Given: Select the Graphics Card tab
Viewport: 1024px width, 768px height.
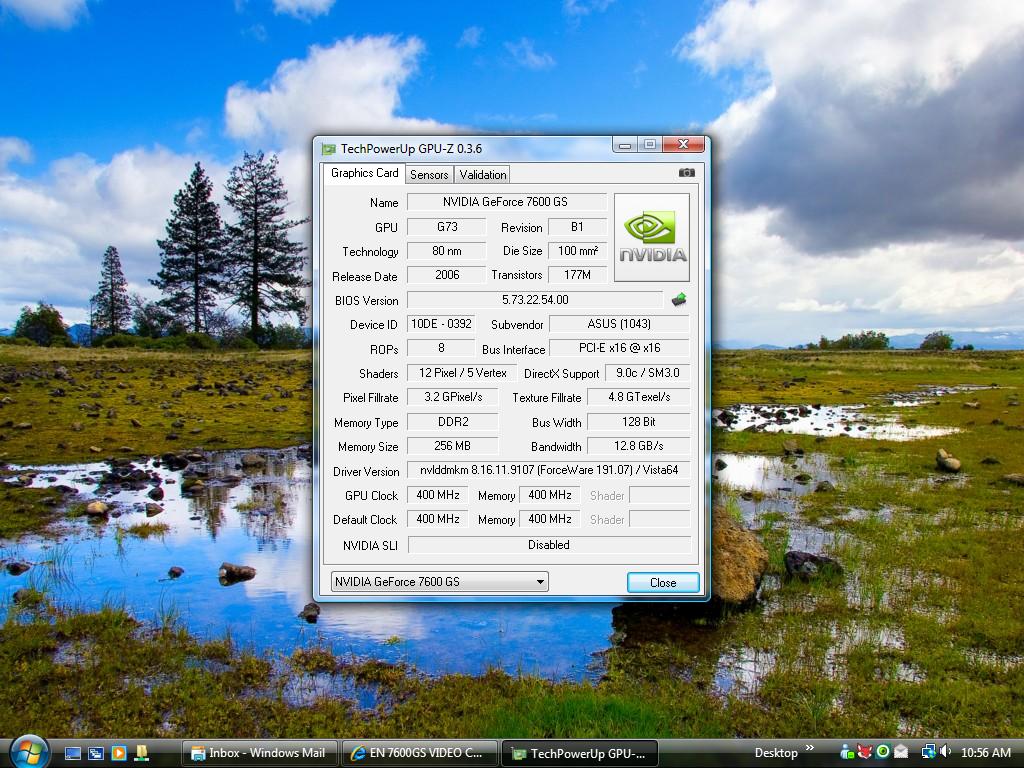Looking at the screenshot, I should pyautogui.click(x=364, y=173).
